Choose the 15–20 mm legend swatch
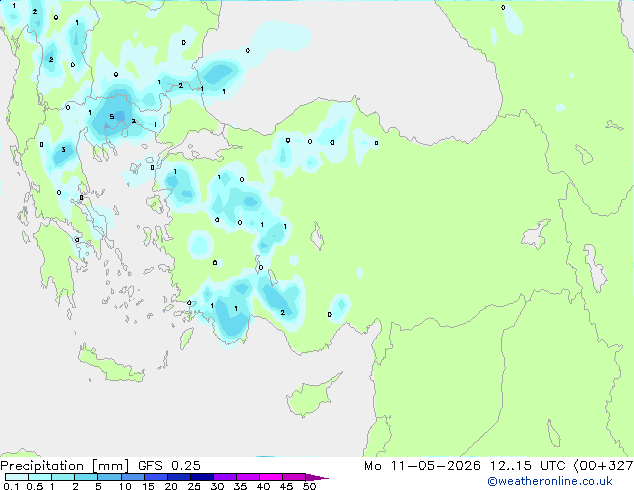 [156, 477]
